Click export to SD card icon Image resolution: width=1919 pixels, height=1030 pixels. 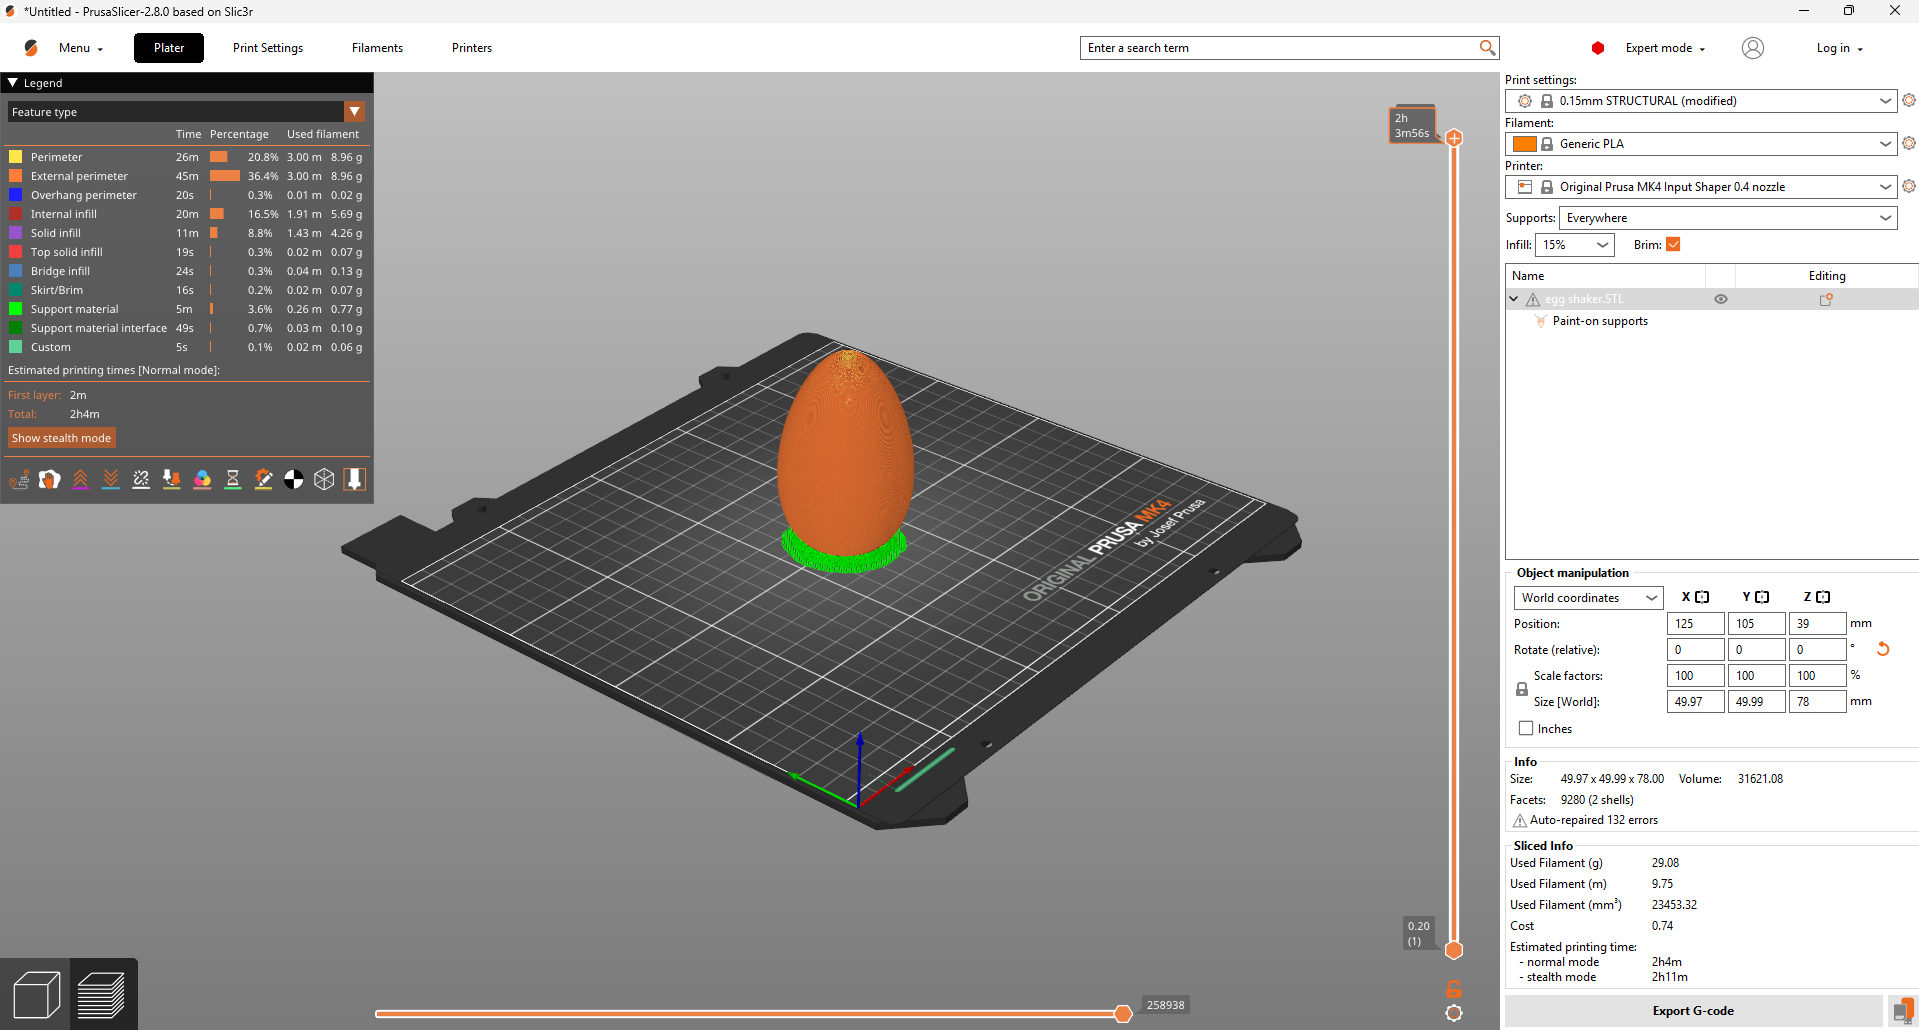click(x=1903, y=1011)
